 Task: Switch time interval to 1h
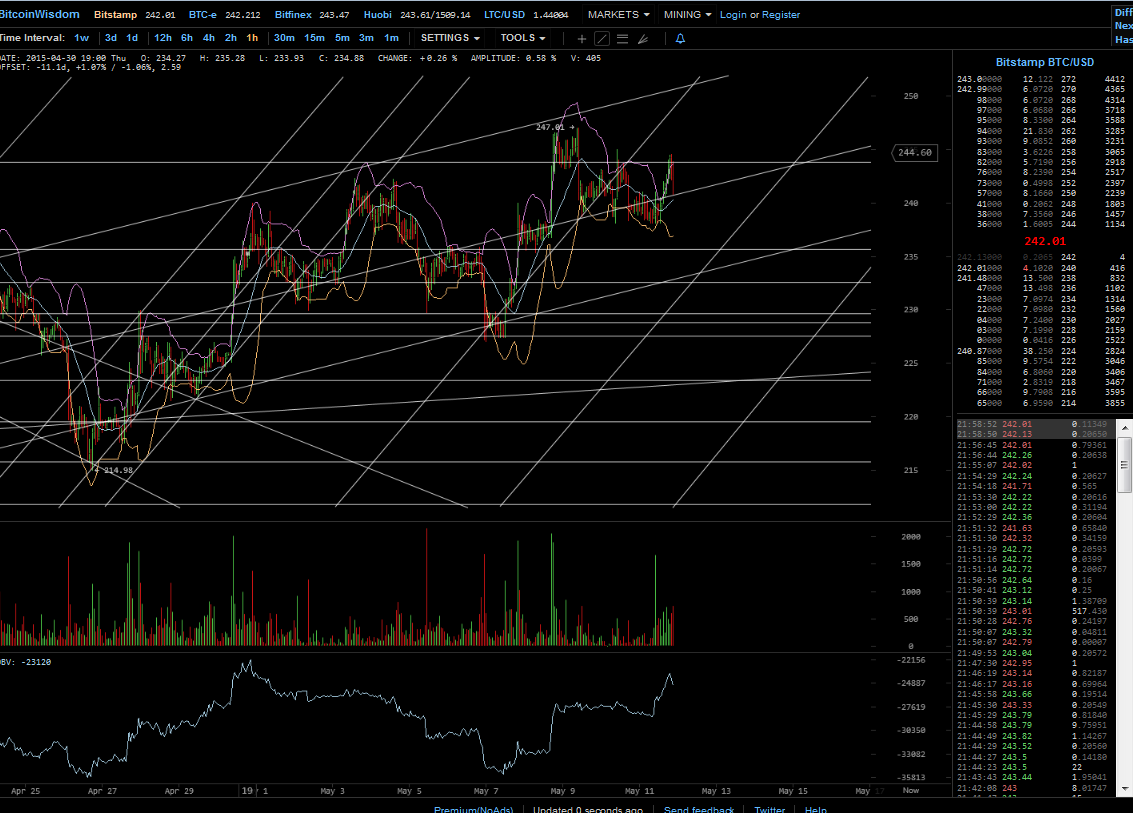pos(252,38)
